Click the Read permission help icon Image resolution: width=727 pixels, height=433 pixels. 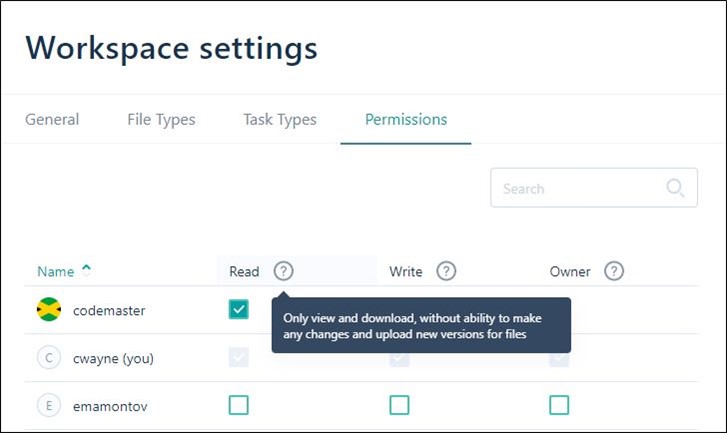[x=284, y=271]
